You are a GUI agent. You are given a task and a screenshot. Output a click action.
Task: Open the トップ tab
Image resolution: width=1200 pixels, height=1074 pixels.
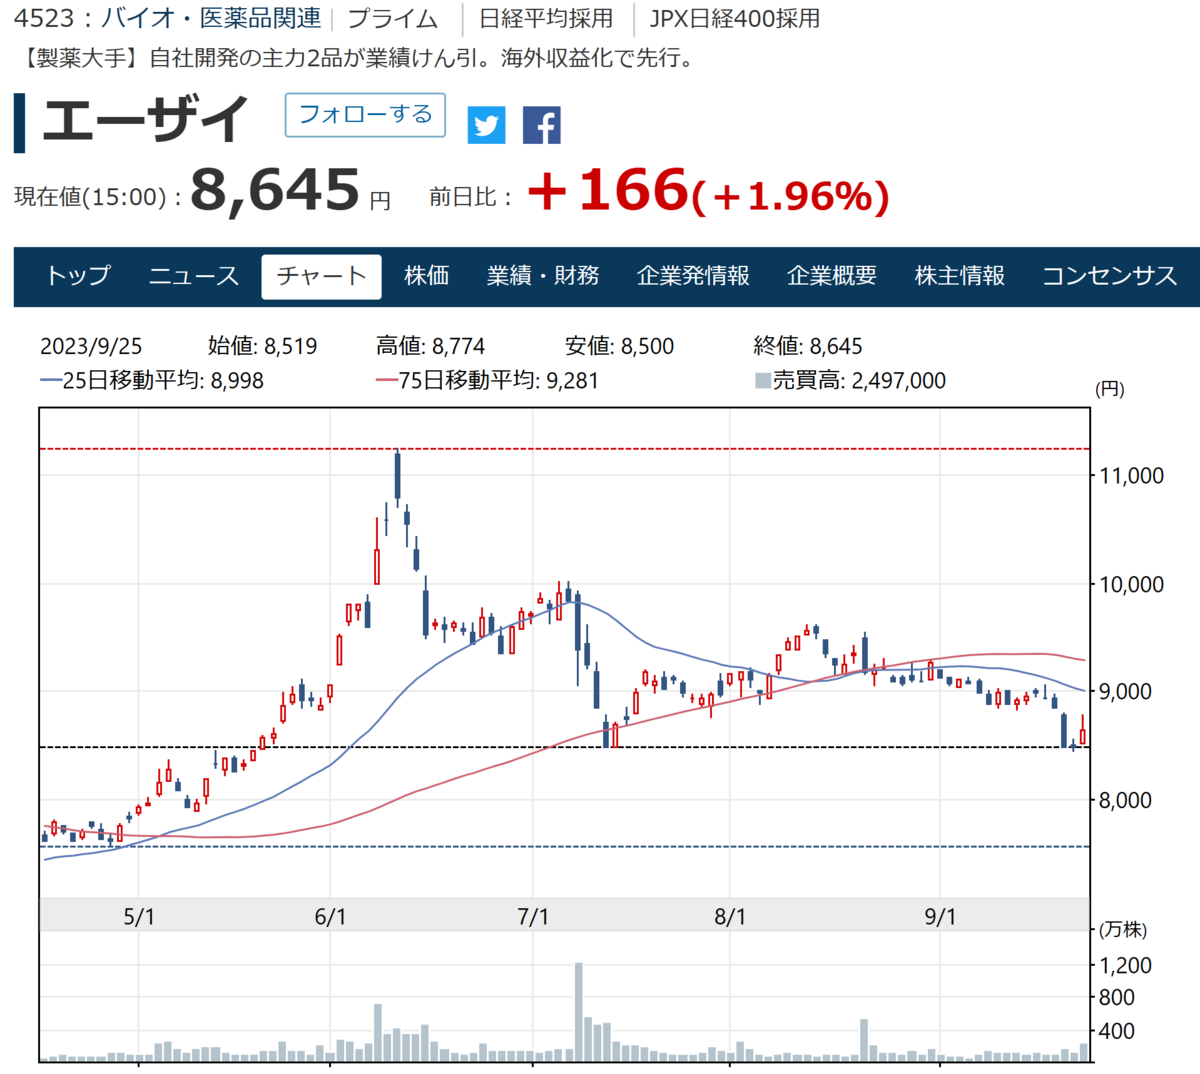click(78, 276)
